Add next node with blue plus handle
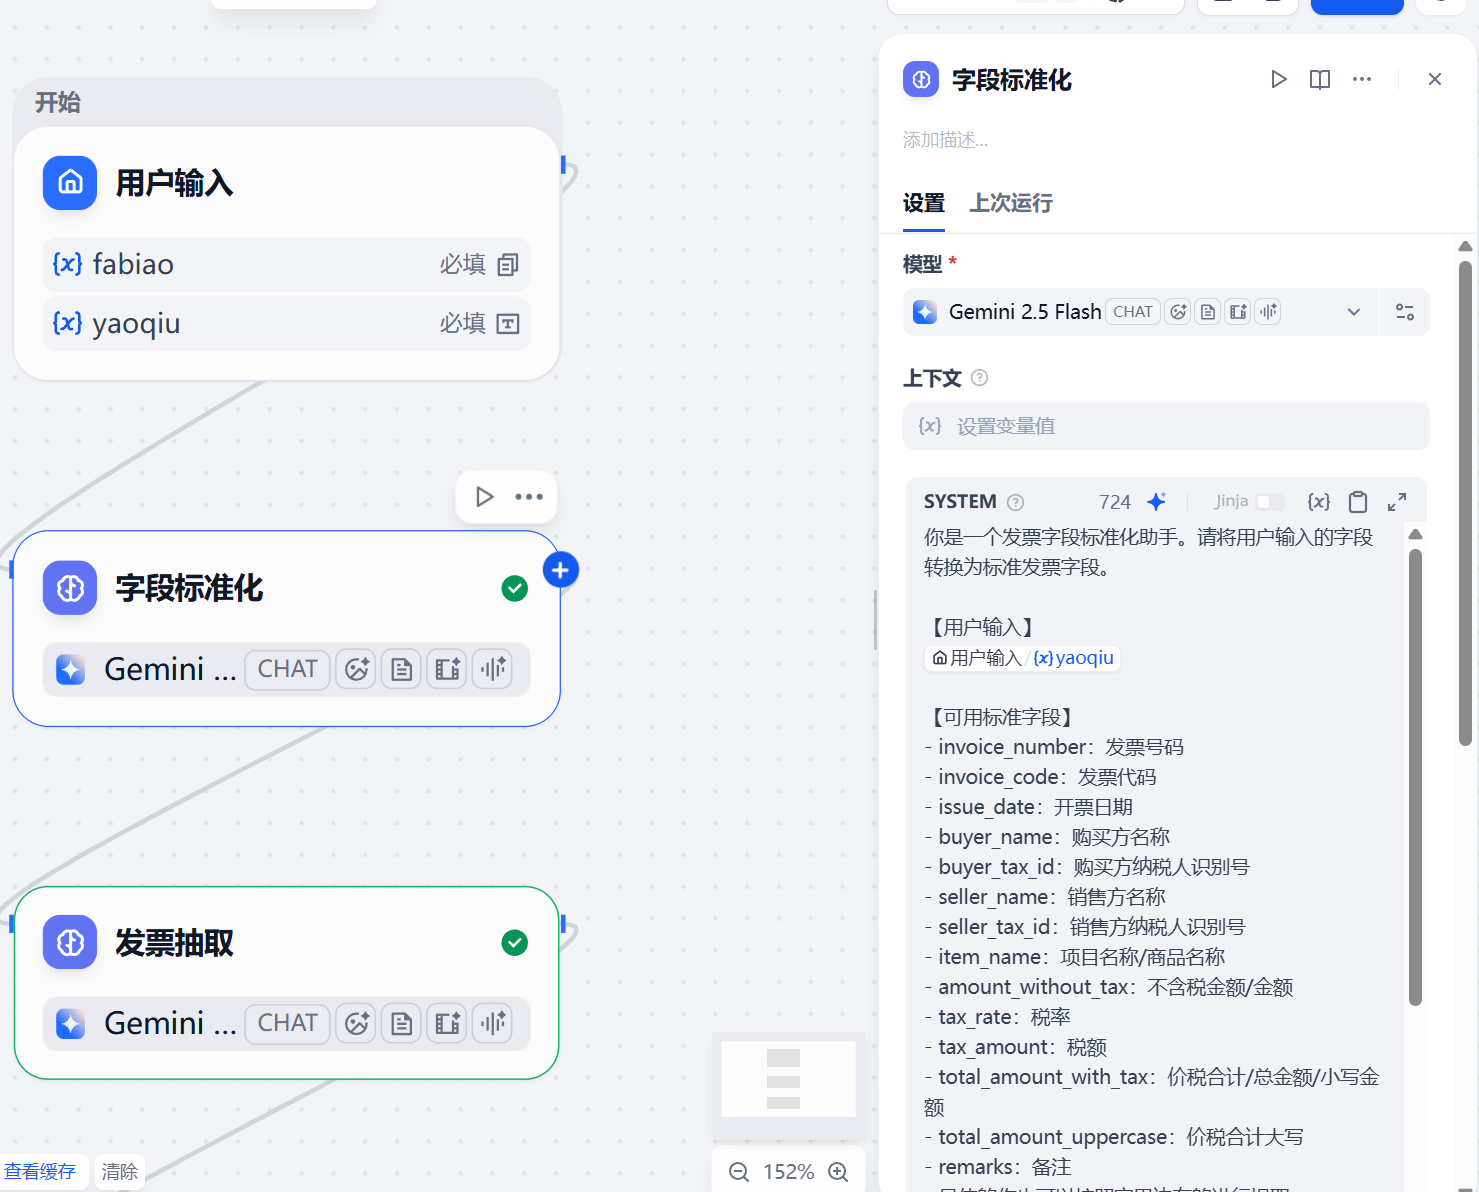This screenshot has width=1479, height=1192. [x=560, y=570]
